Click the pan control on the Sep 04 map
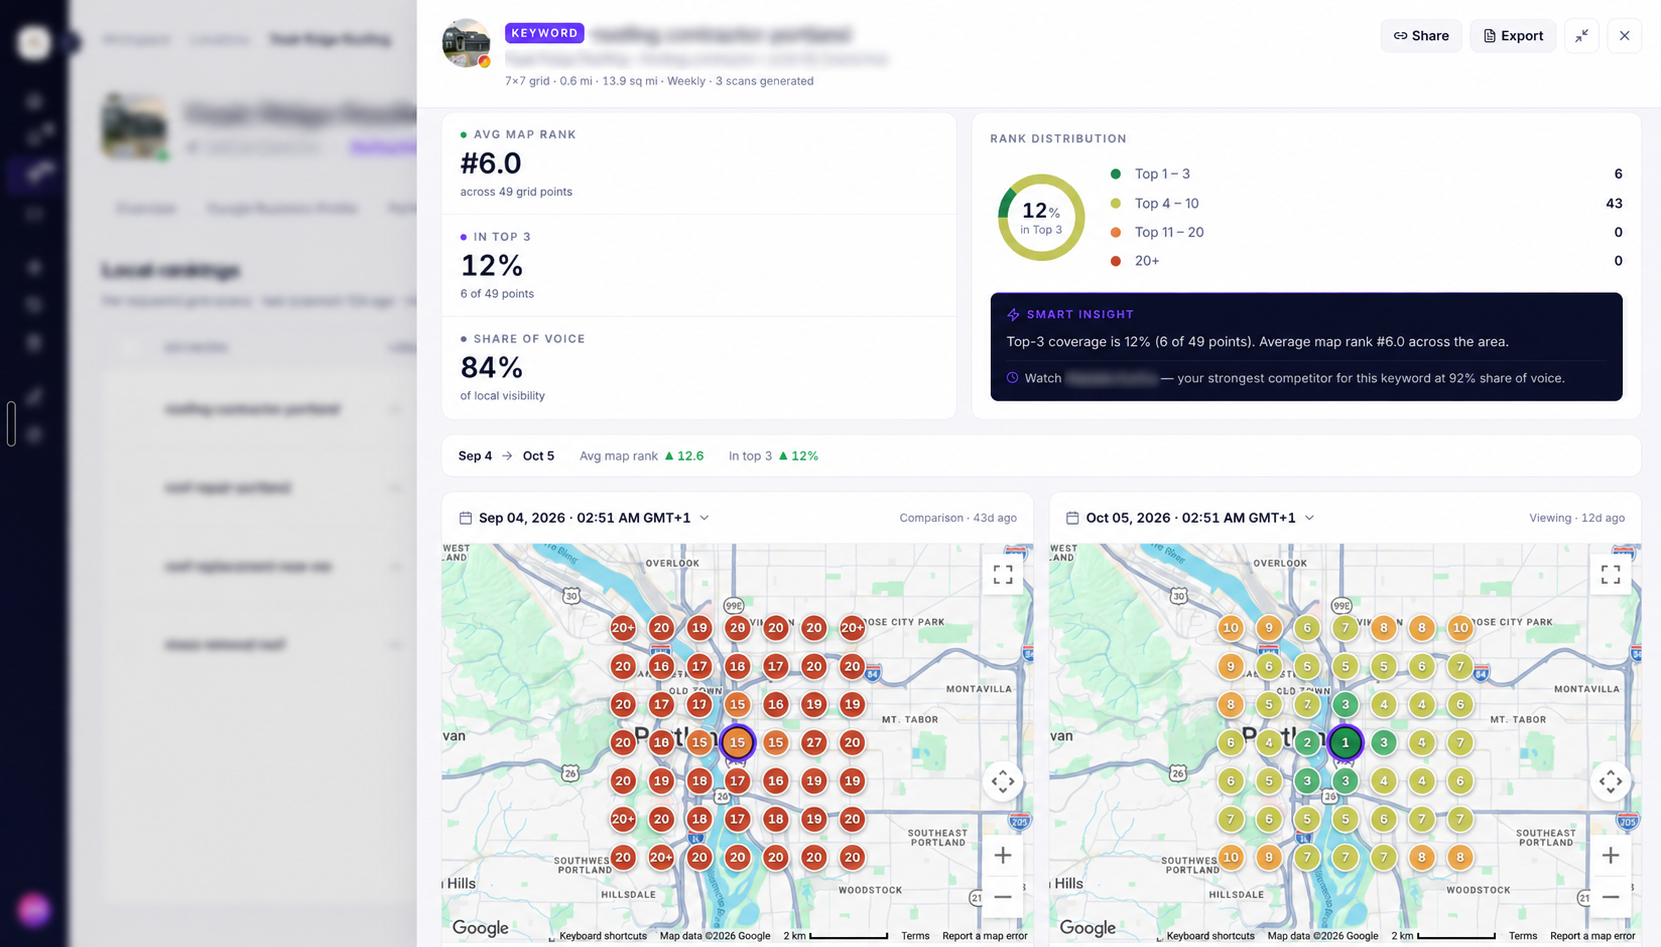The height and width of the screenshot is (947, 1661). pyautogui.click(x=1003, y=781)
